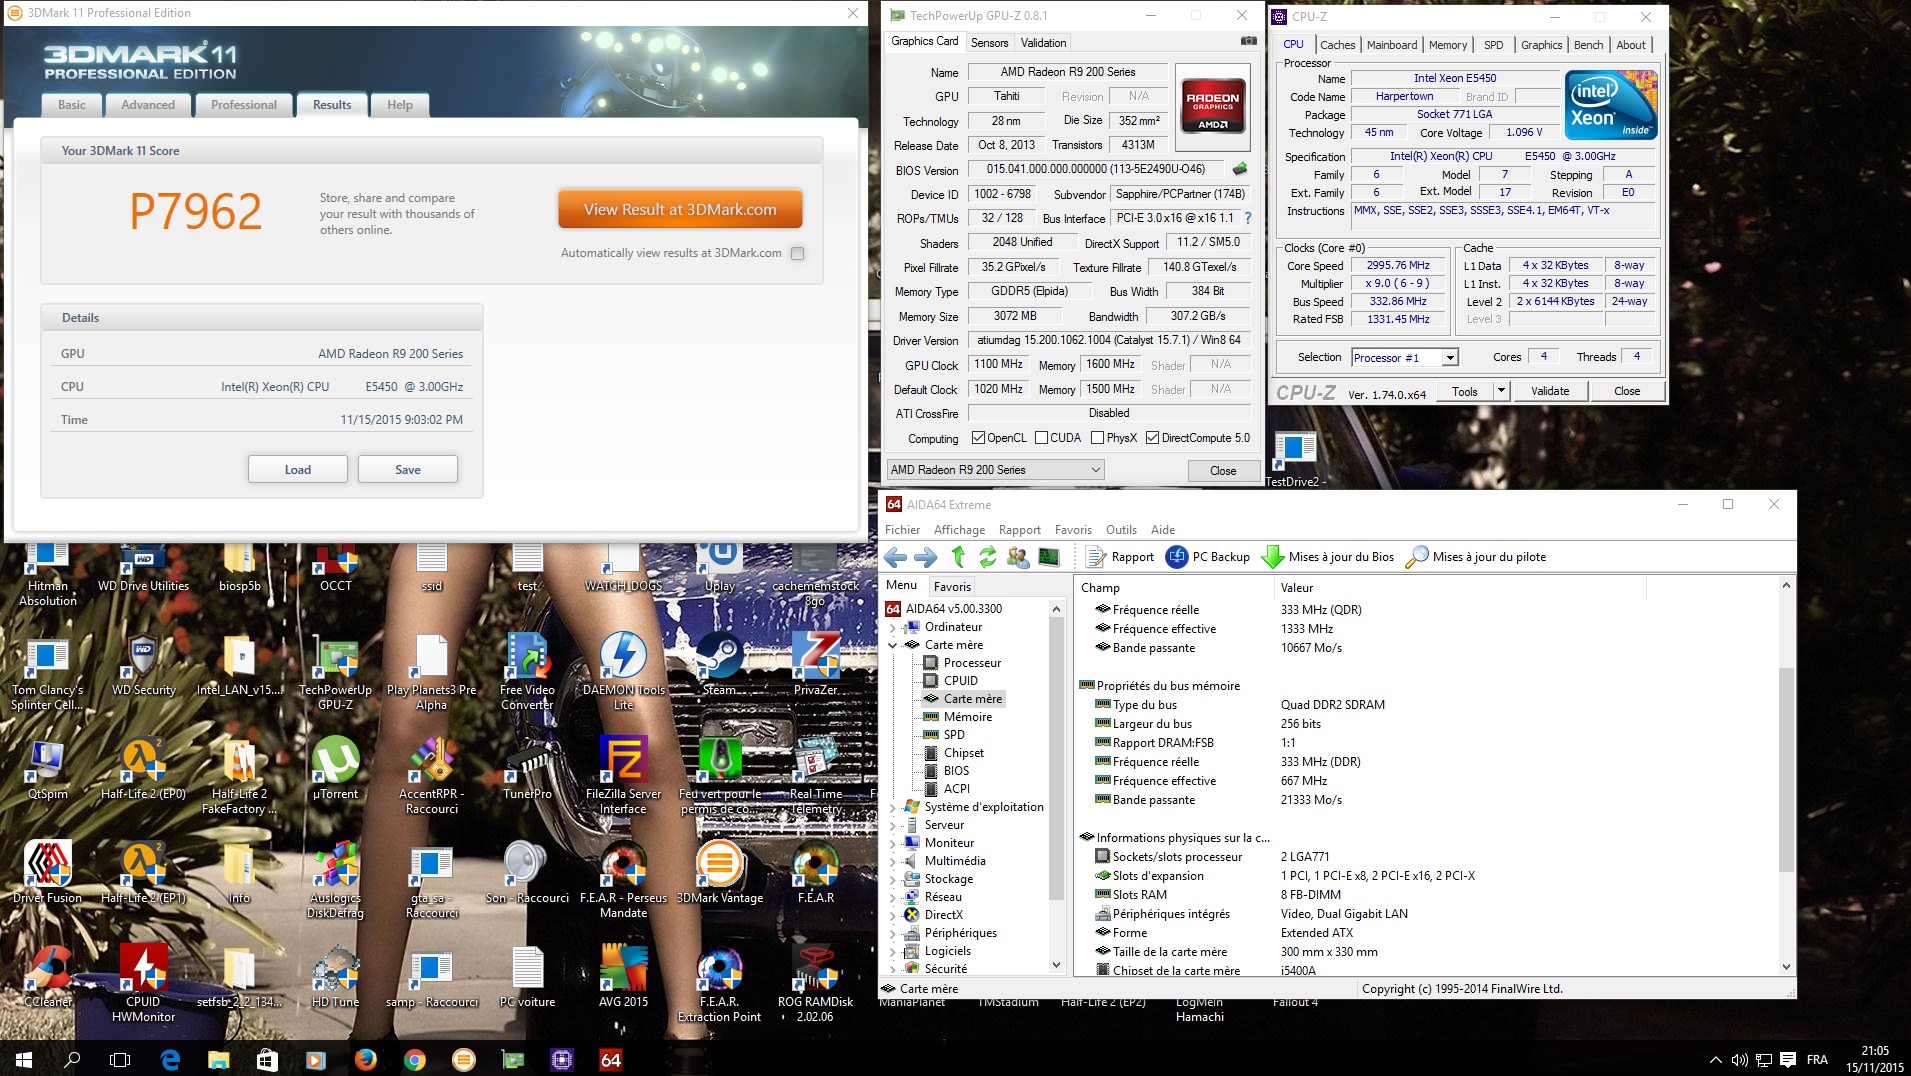Screen dimensions: 1911x1076
Task: Click Load button in 3DMark 11
Action: [298, 470]
